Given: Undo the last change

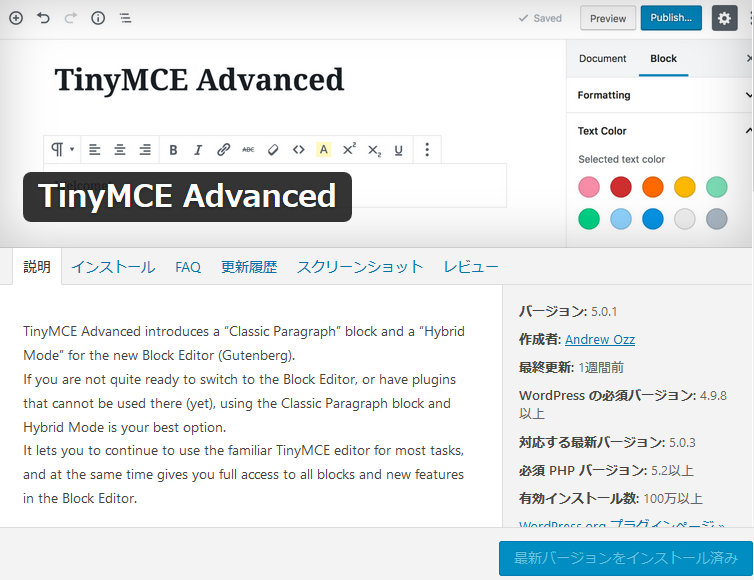Looking at the screenshot, I should point(43,18).
